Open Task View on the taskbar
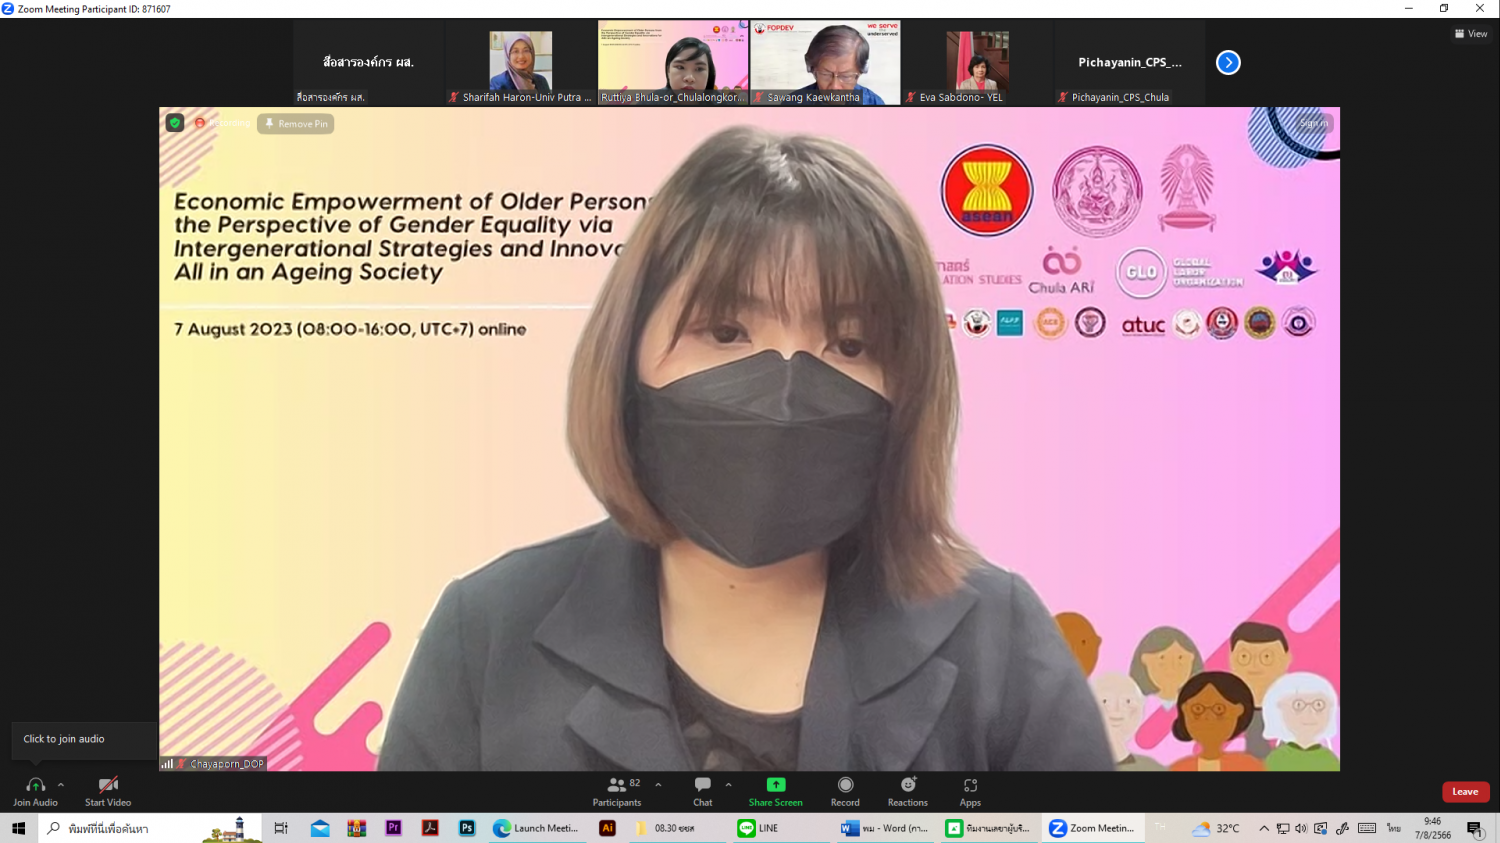Viewport: 1500px width, 843px height. tap(281, 828)
